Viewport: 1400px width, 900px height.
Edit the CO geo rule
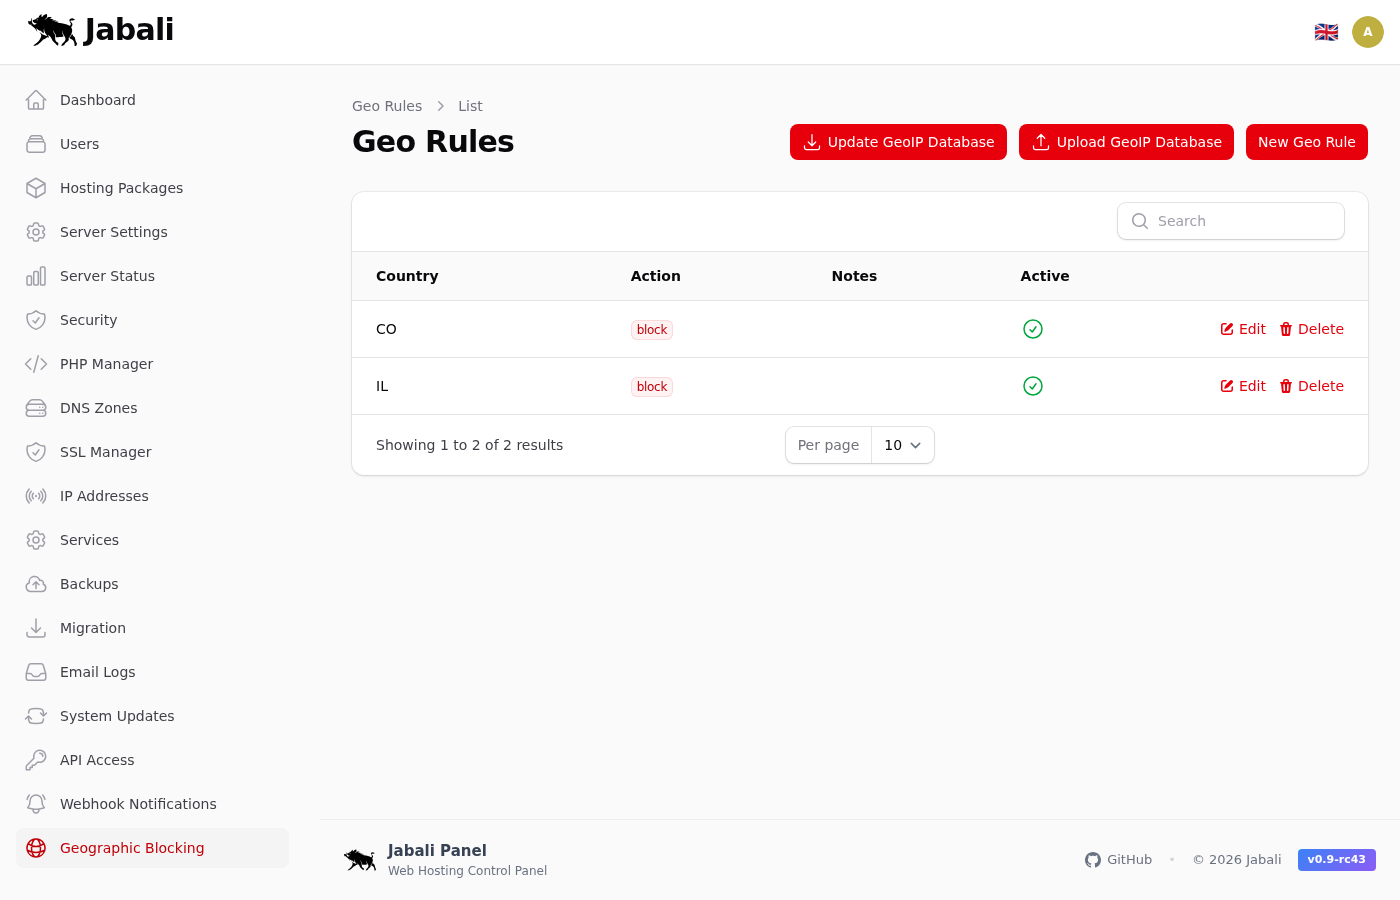click(x=1243, y=329)
